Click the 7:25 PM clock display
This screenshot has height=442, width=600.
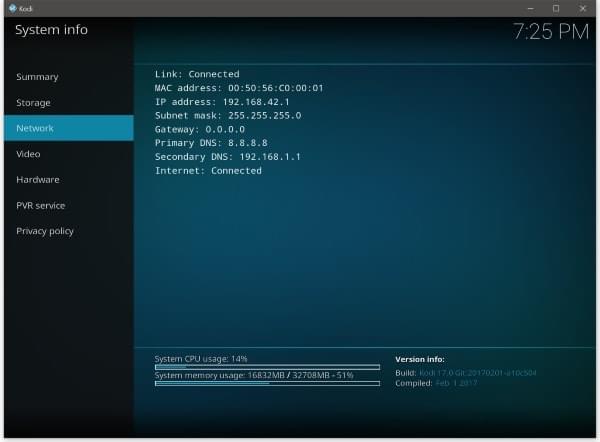pos(550,32)
